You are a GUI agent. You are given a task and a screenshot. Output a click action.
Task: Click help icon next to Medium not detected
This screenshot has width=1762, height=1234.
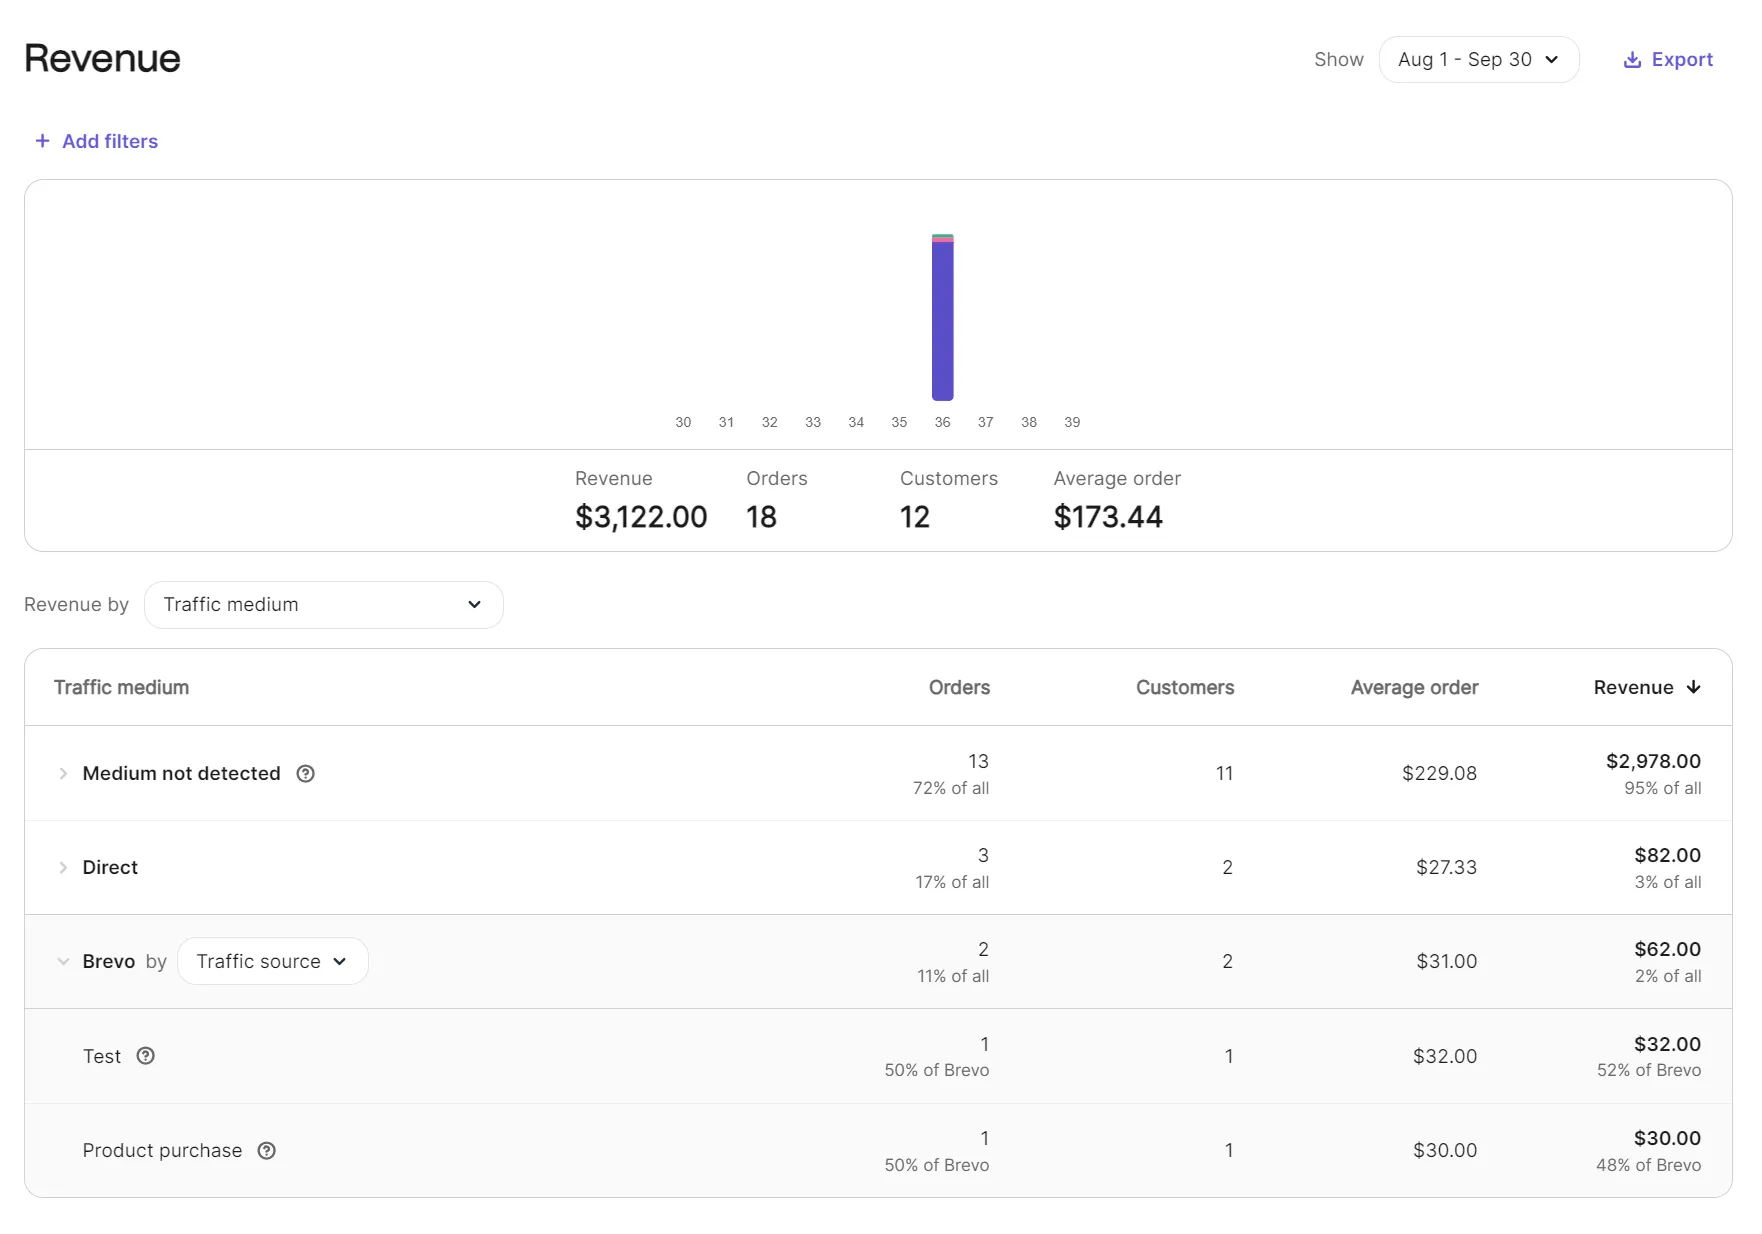(306, 773)
